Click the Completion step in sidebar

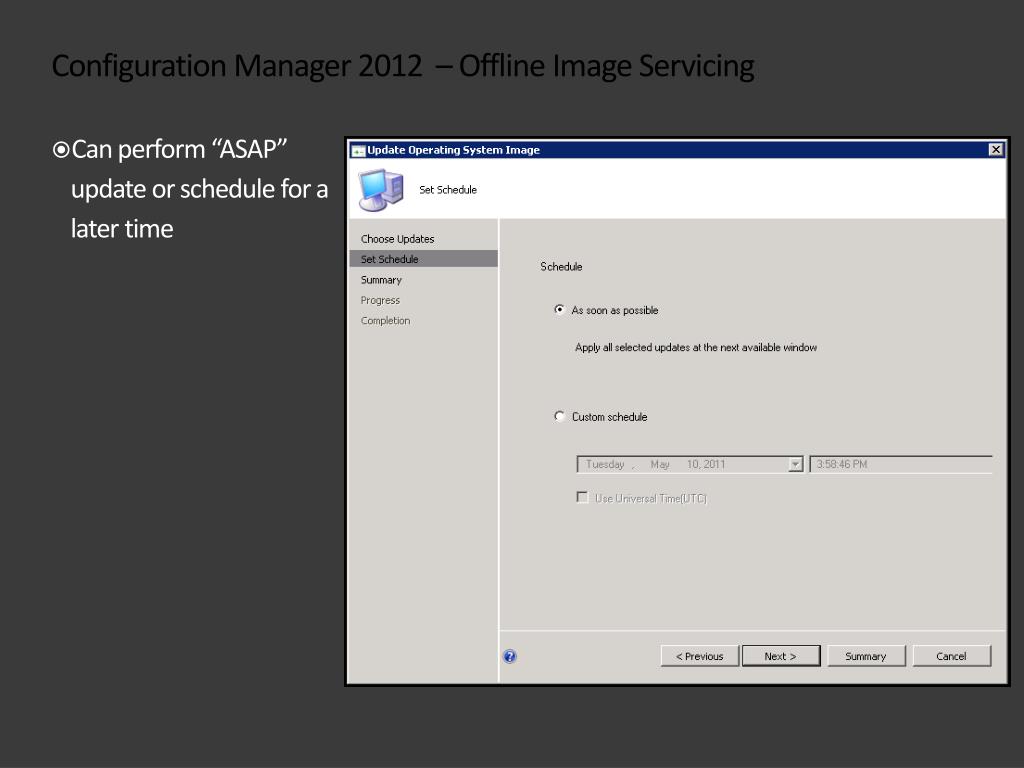coord(385,321)
